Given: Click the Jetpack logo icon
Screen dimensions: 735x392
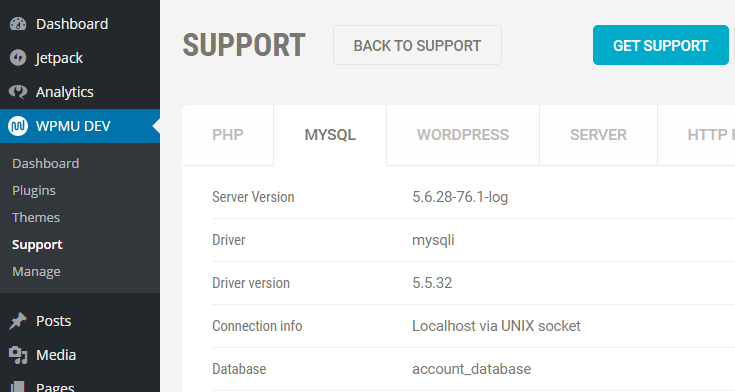Looking at the screenshot, I should [18, 58].
